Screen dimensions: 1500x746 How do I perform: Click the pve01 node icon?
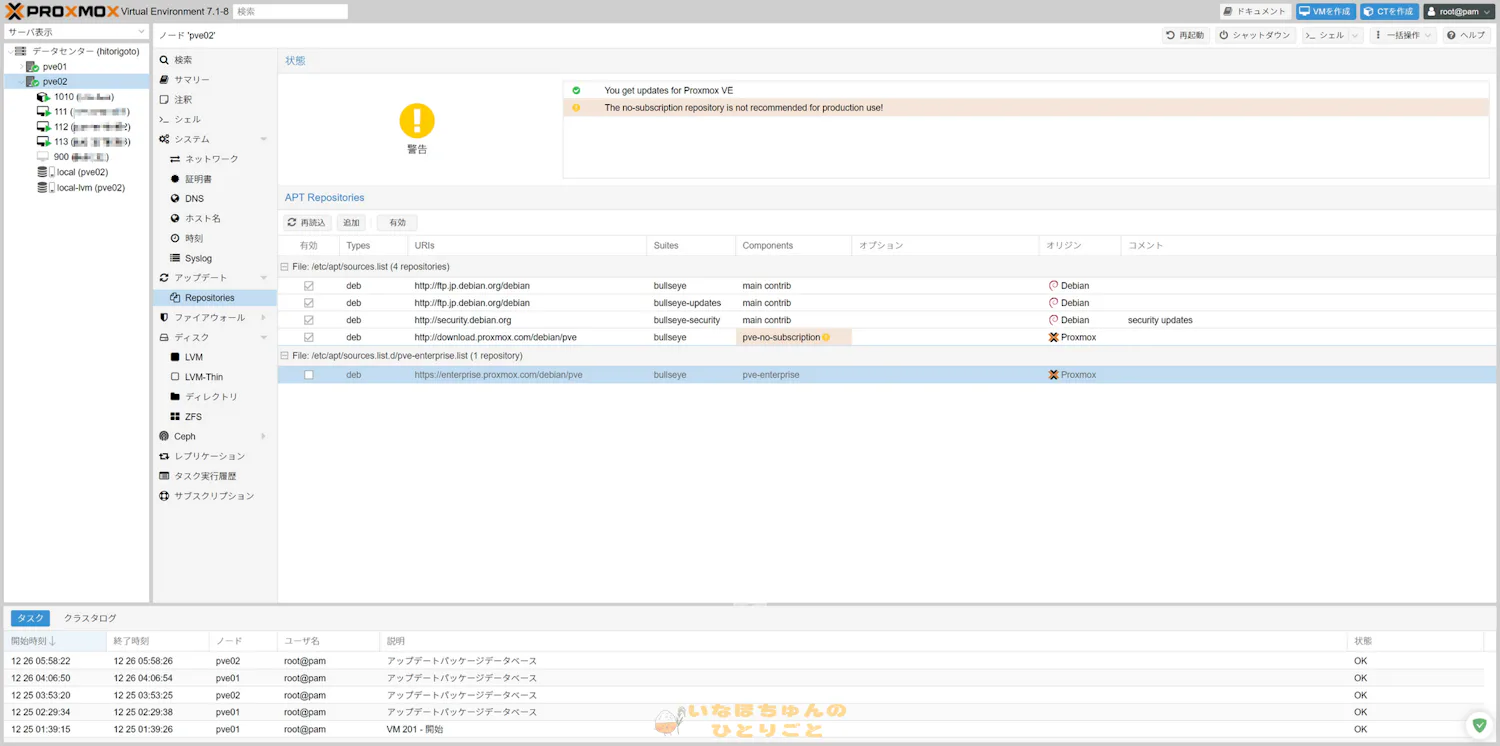click(32, 67)
